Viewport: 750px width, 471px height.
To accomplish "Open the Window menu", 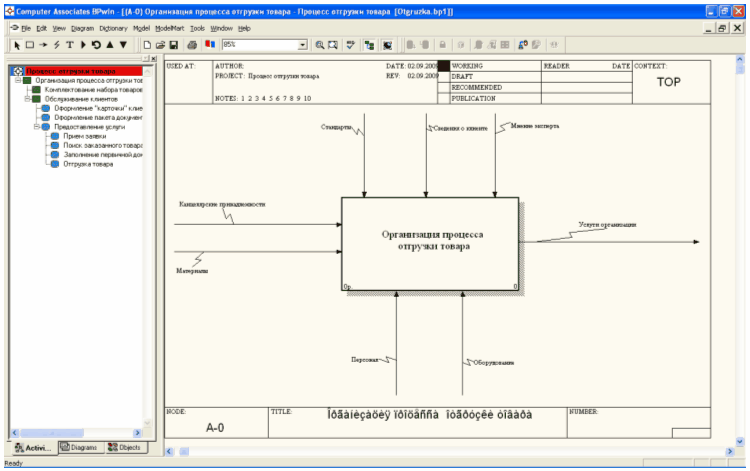I will click(x=221, y=29).
